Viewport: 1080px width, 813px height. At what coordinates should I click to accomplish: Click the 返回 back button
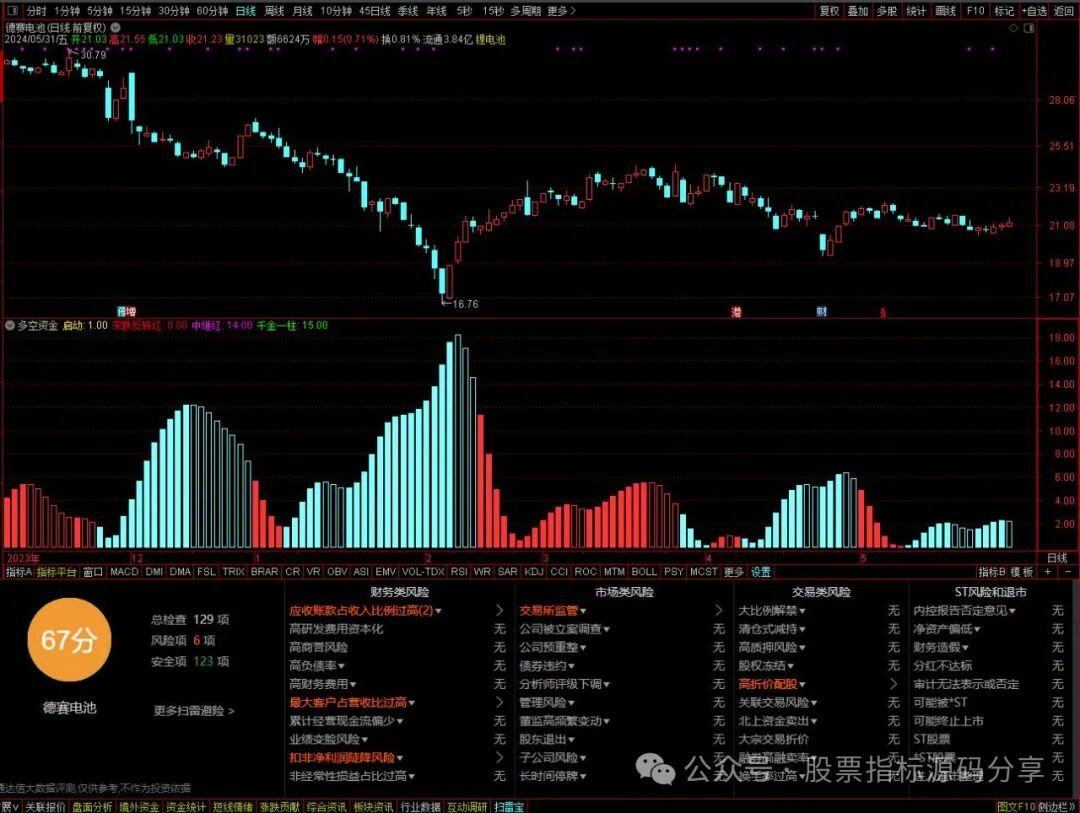pyautogui.click(x=1064, y=11)
